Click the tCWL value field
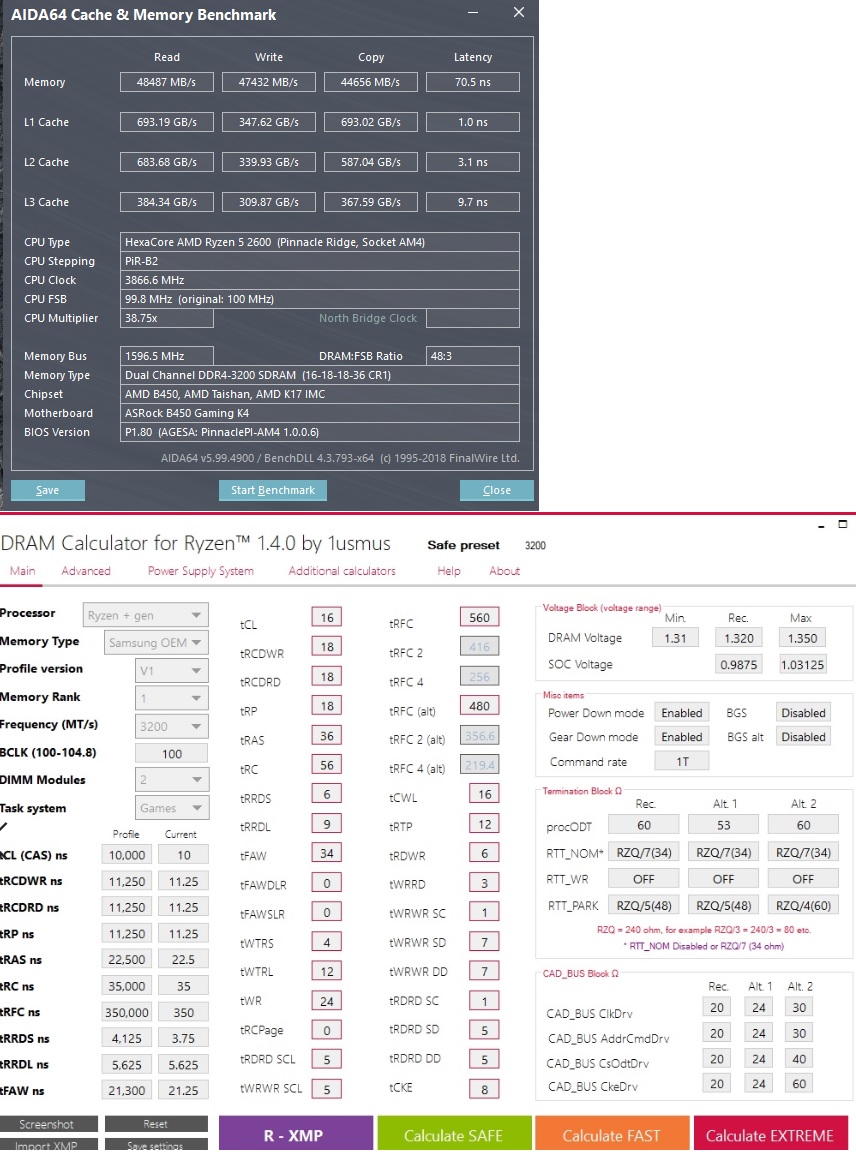Screen dimensions: 856x1154 point(484,794)
